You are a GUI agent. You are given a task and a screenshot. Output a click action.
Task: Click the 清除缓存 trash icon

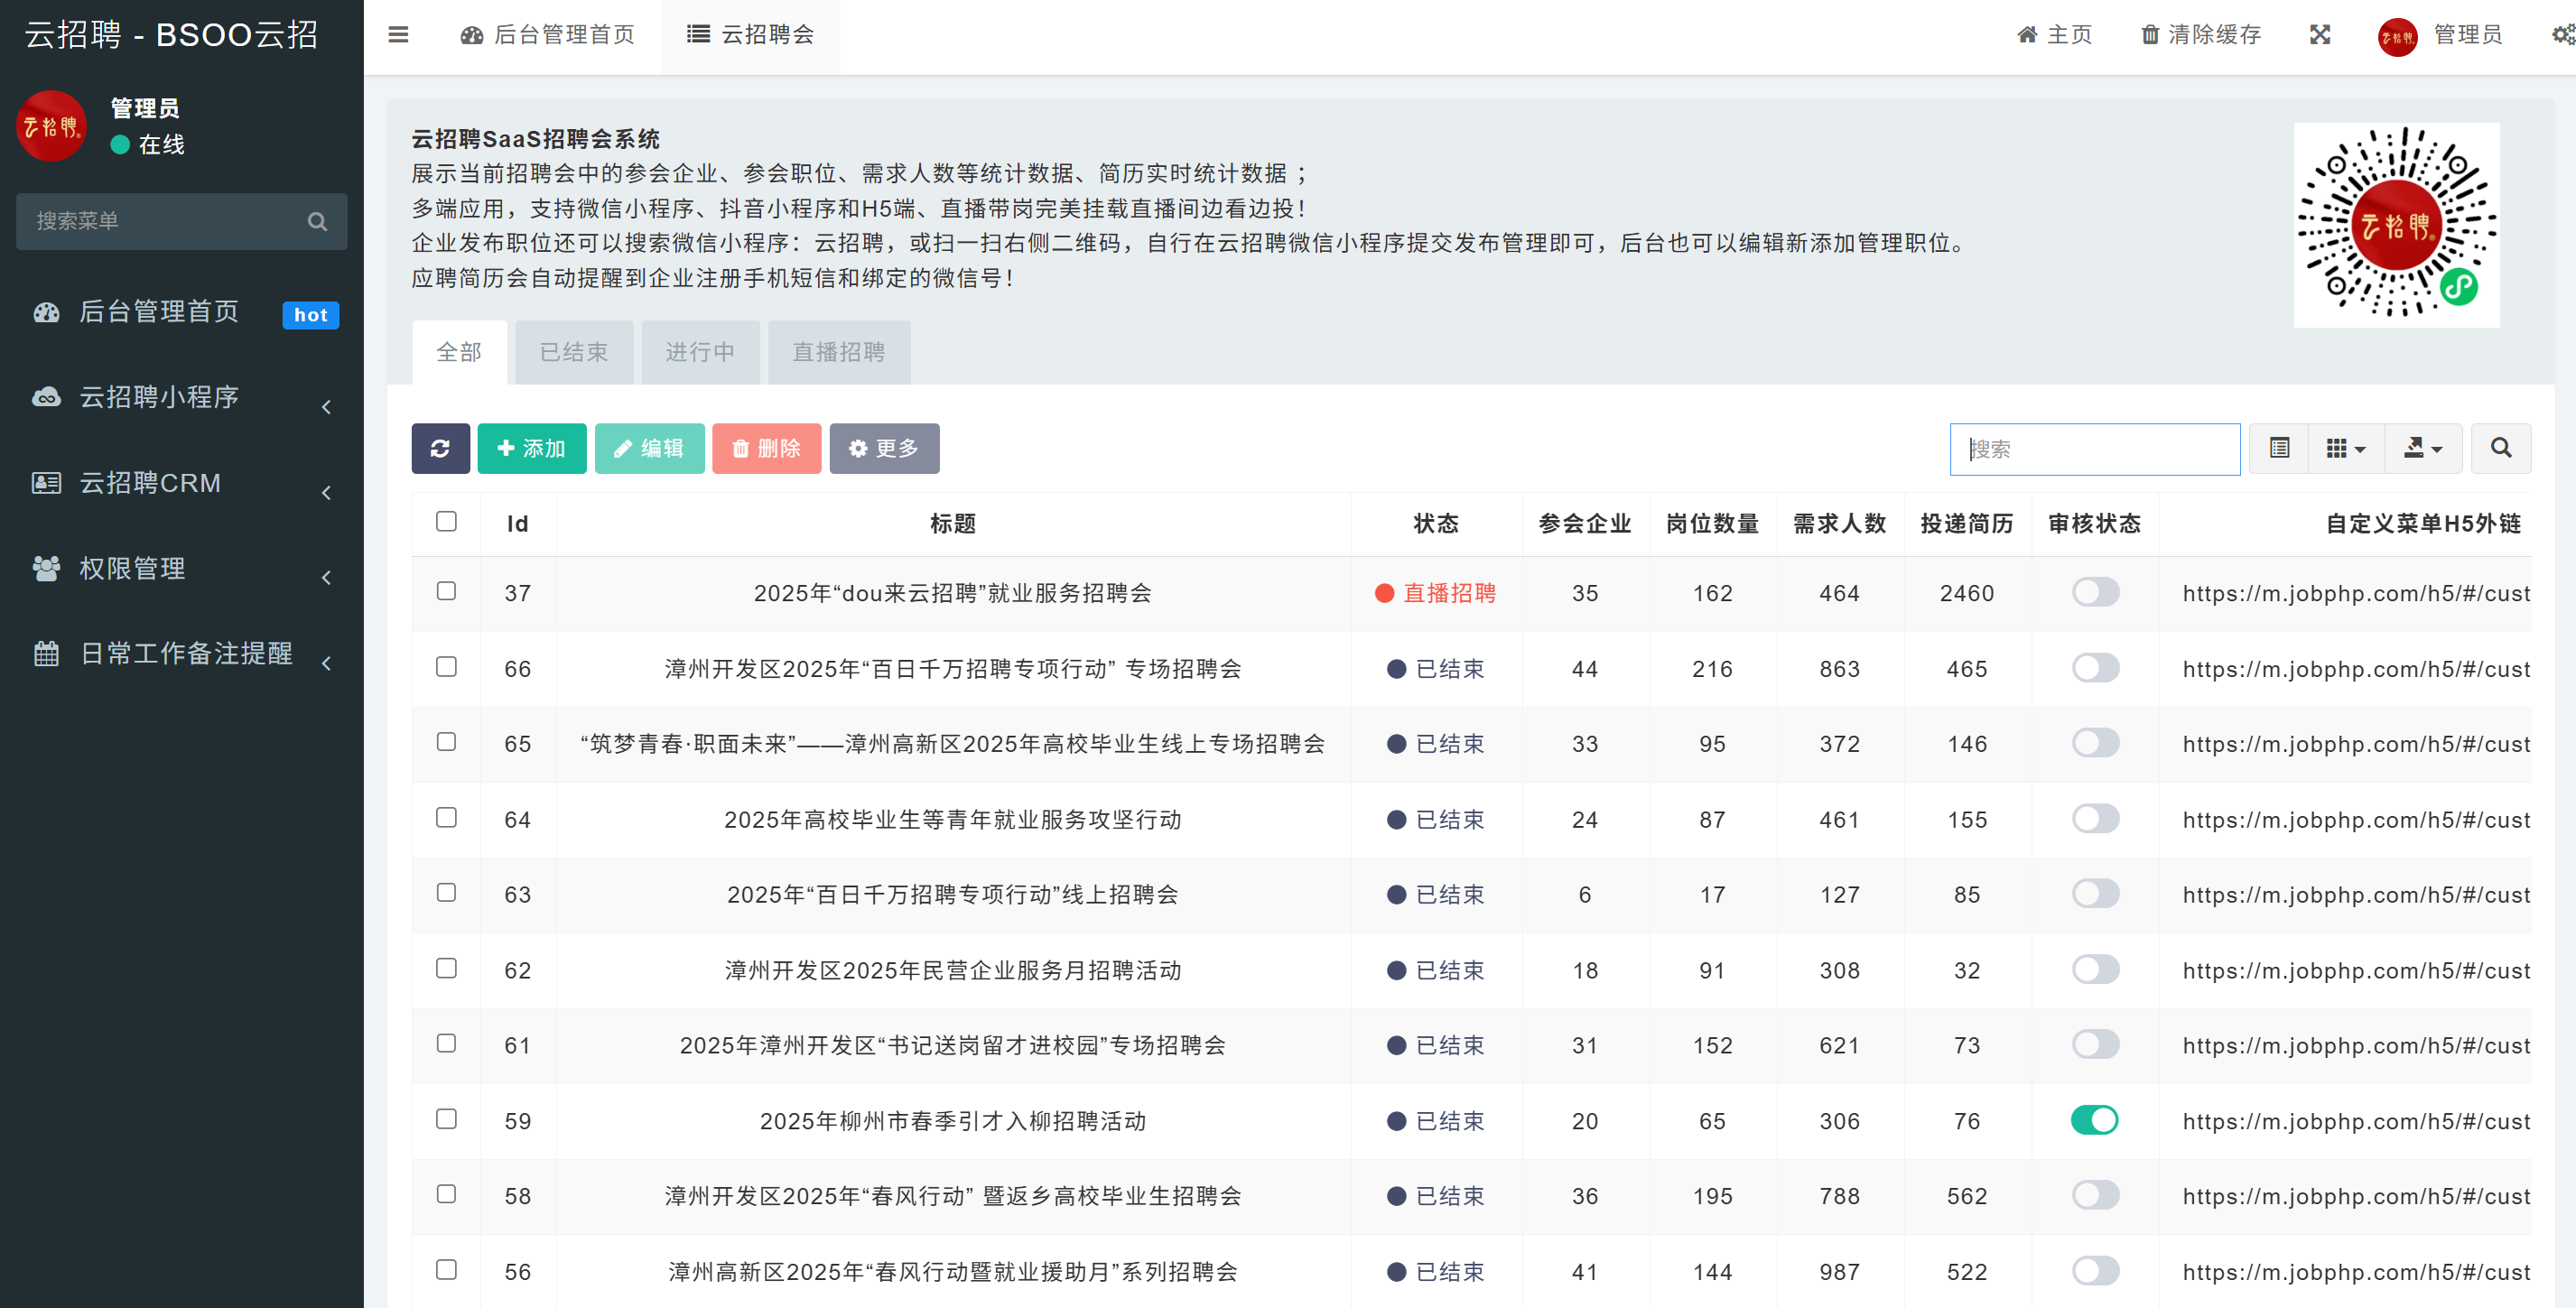[x=2149, y=34]
